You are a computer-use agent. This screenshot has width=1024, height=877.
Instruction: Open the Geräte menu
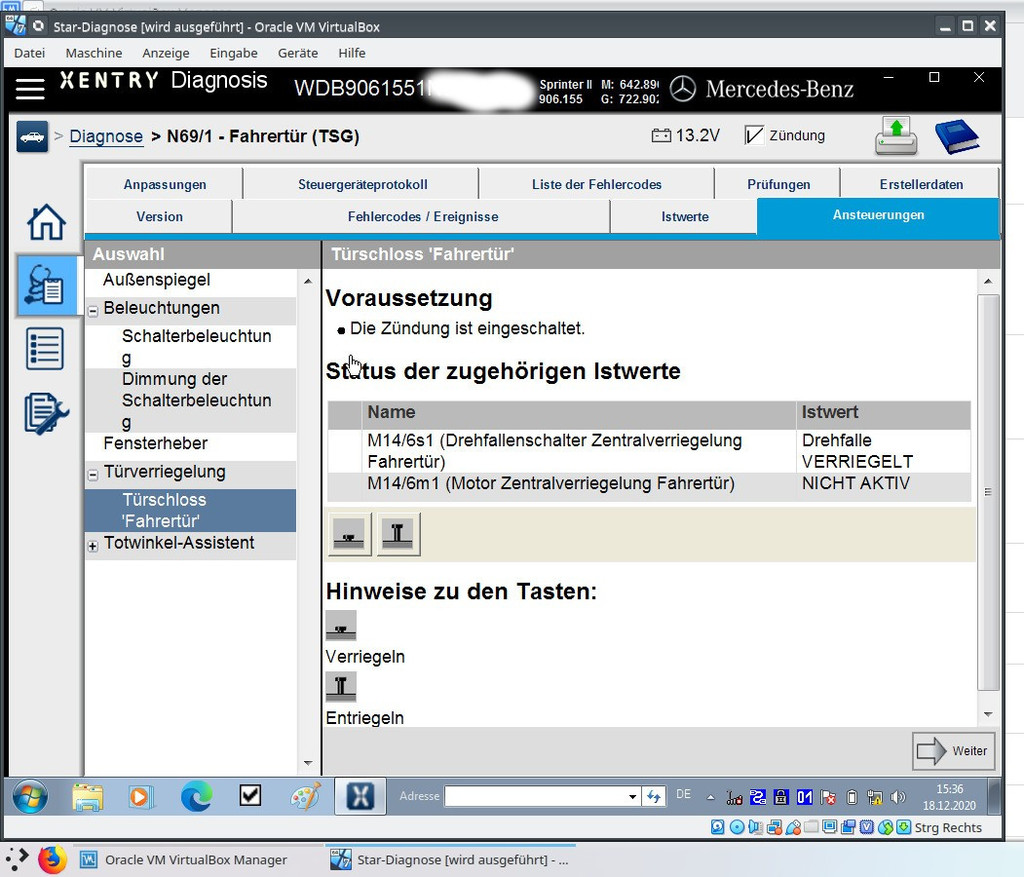[298, 53]
